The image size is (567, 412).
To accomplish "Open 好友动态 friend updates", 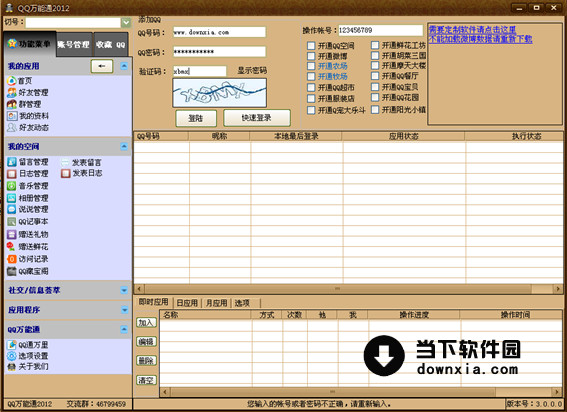I will 27,127.
